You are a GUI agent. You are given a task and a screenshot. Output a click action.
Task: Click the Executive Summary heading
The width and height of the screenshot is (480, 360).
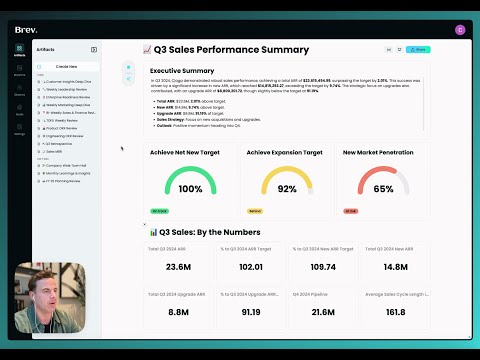182,71
